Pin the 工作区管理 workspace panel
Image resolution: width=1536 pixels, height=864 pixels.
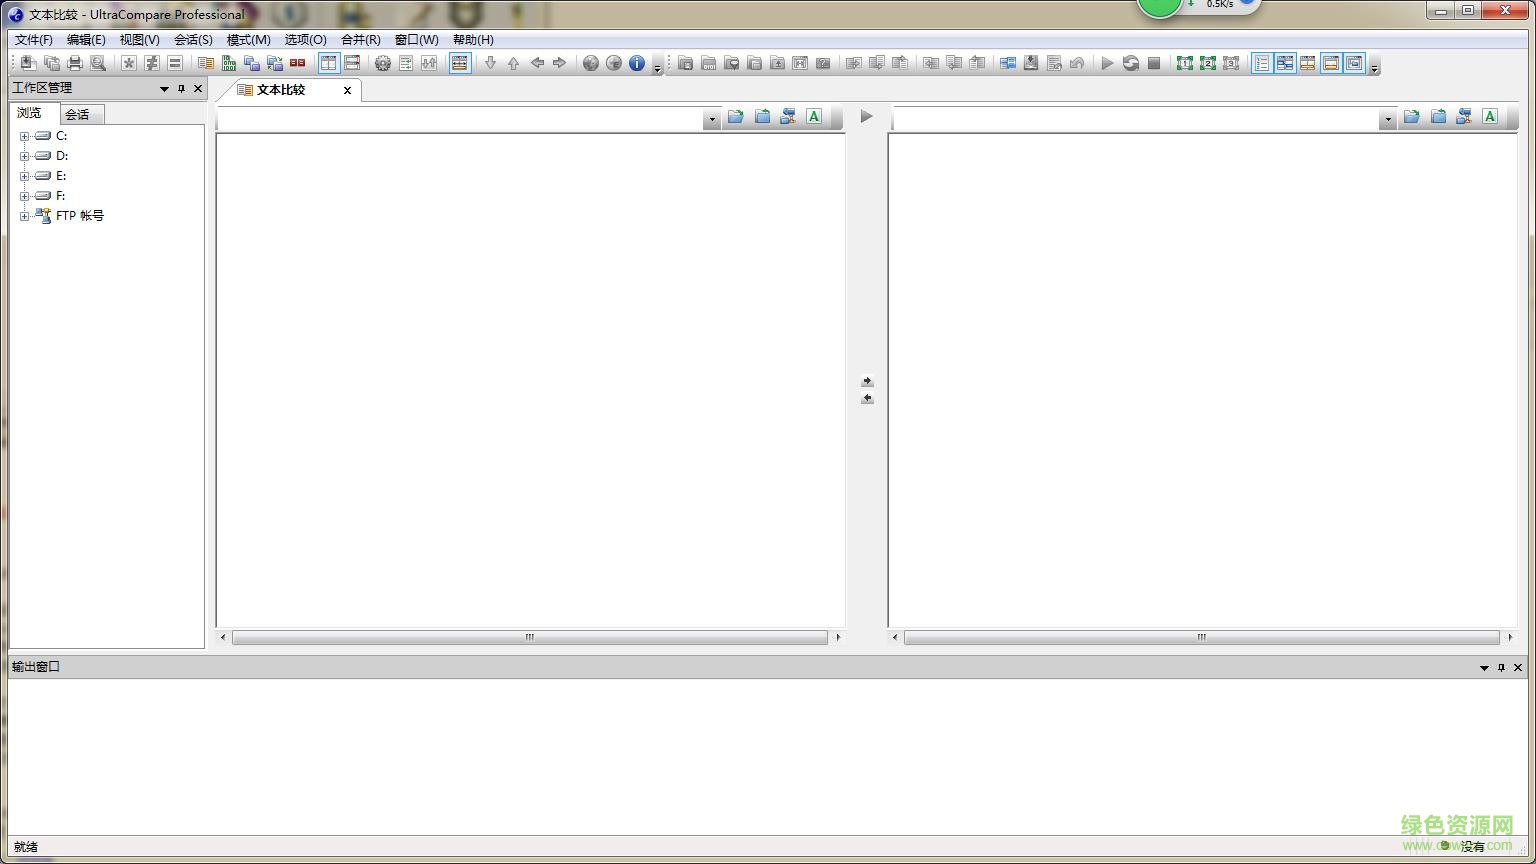click(x=181, y=89)
